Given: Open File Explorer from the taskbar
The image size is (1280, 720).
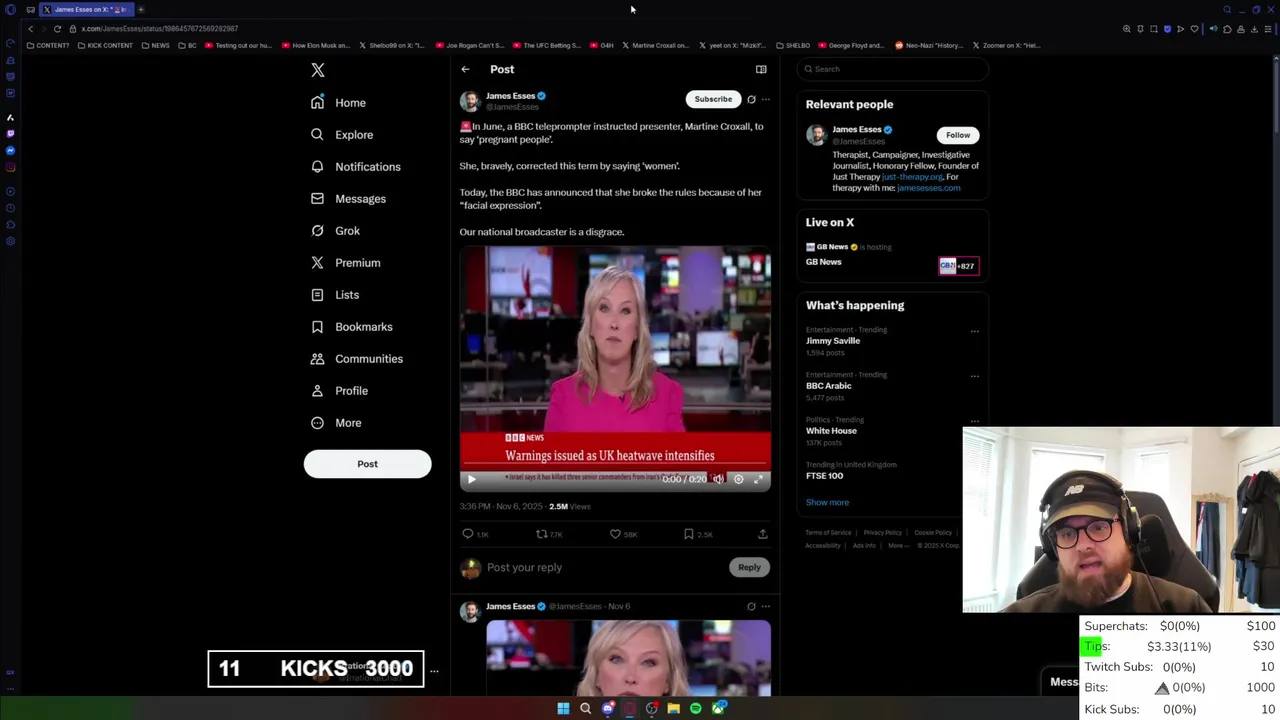Looking at the screenshot, I should [674, 709].
